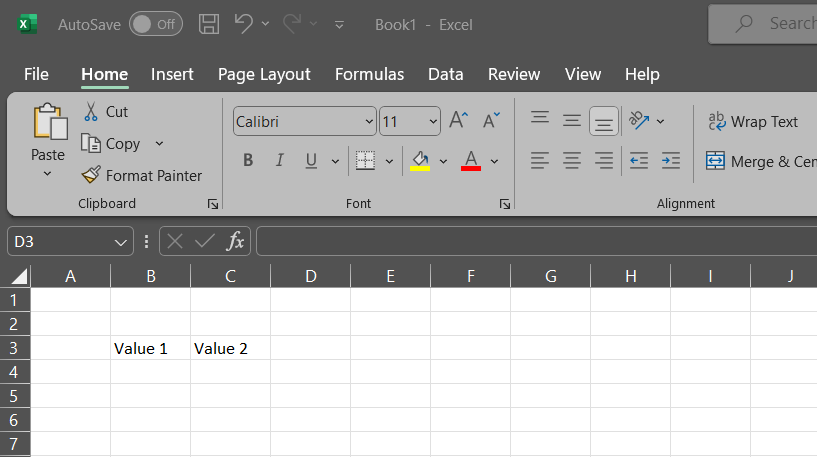817x457 pixels.
Task: Click the Insert Function fx icon
Action: point(236,241)
